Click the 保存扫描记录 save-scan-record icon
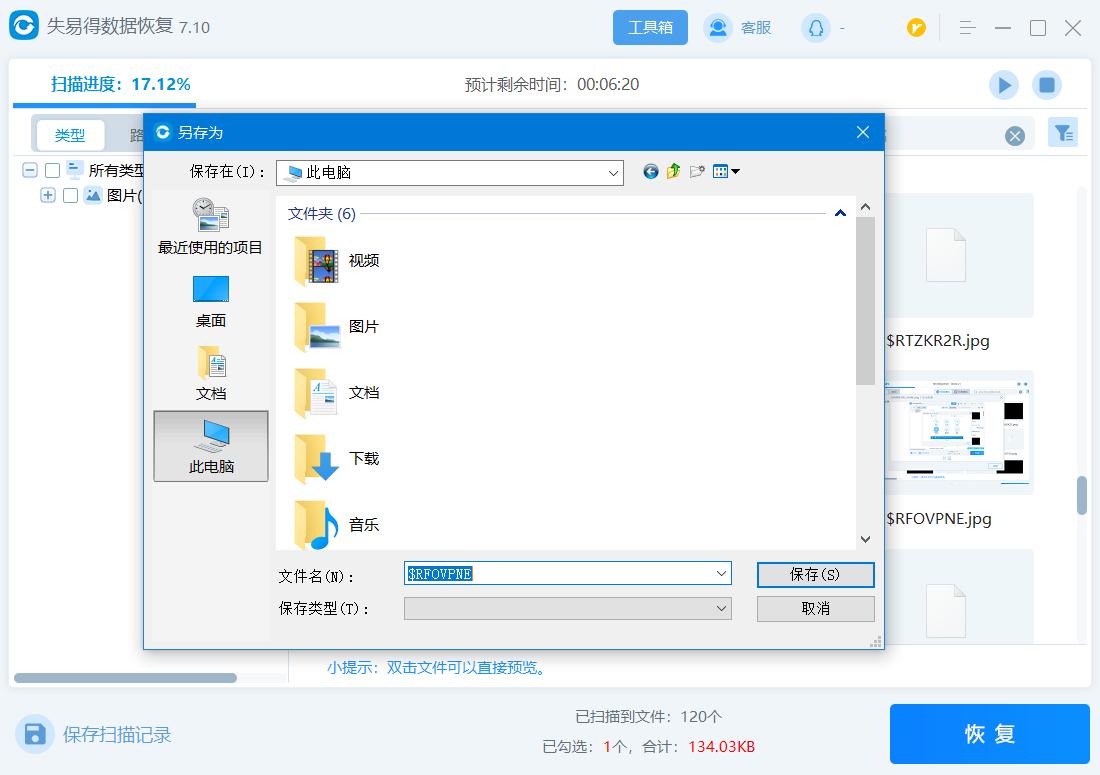 pyautogui.click(x=35, y=734)
